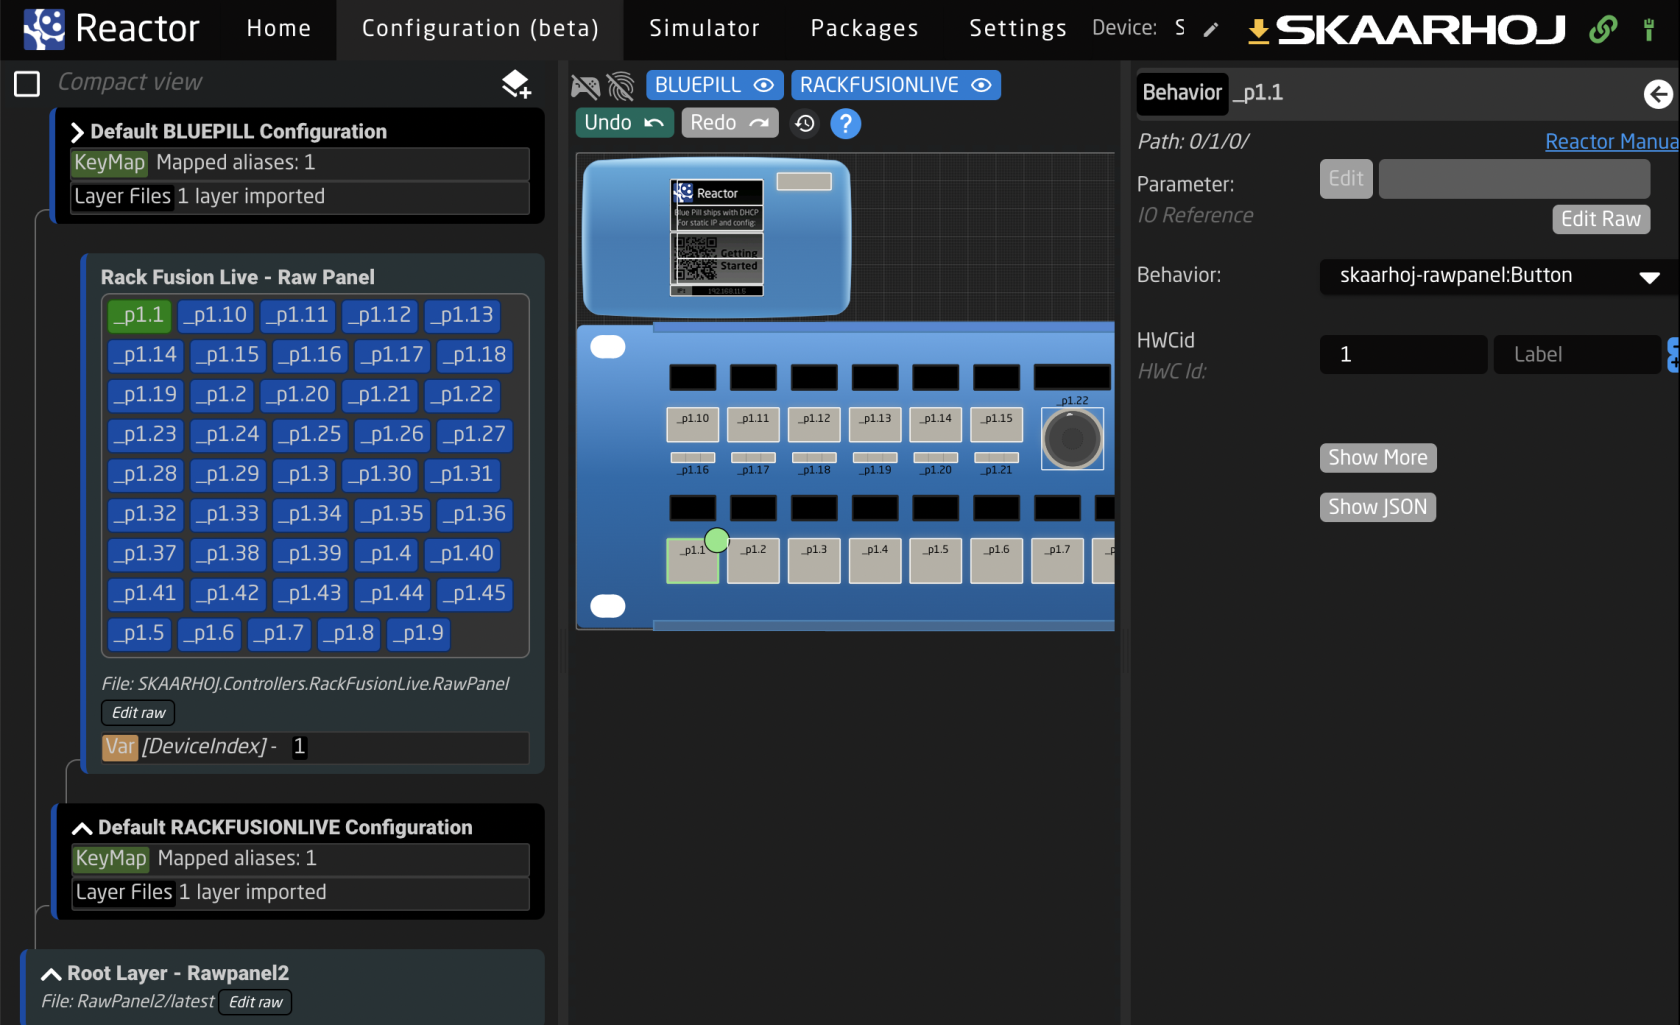Open the Configuration (beta) tab
1680x1025 pixels.
click(480, 29)
